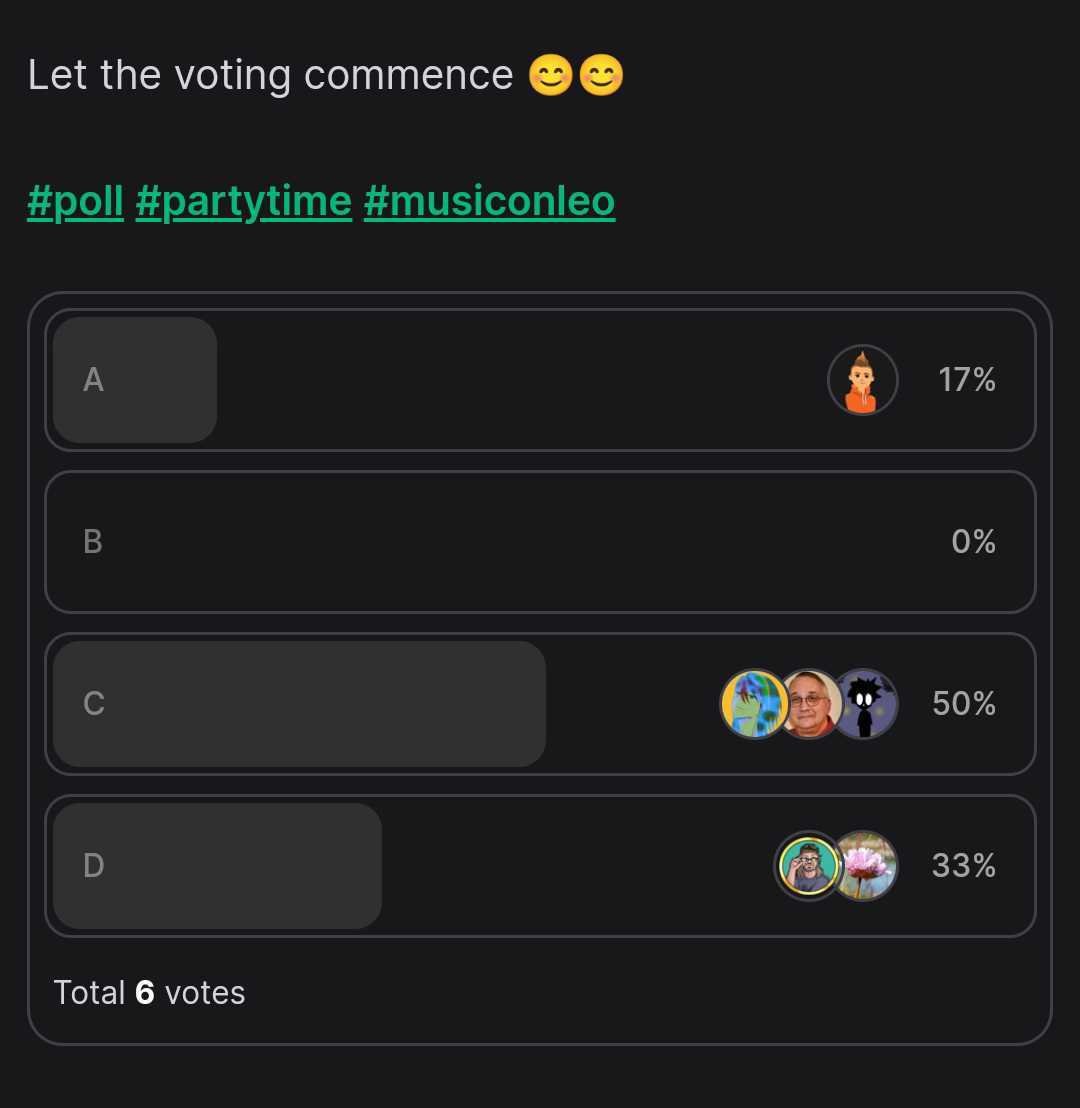Screen dimensions: 1080x1108
Task: Click the 50% result on option C
Action: [964, 704]
